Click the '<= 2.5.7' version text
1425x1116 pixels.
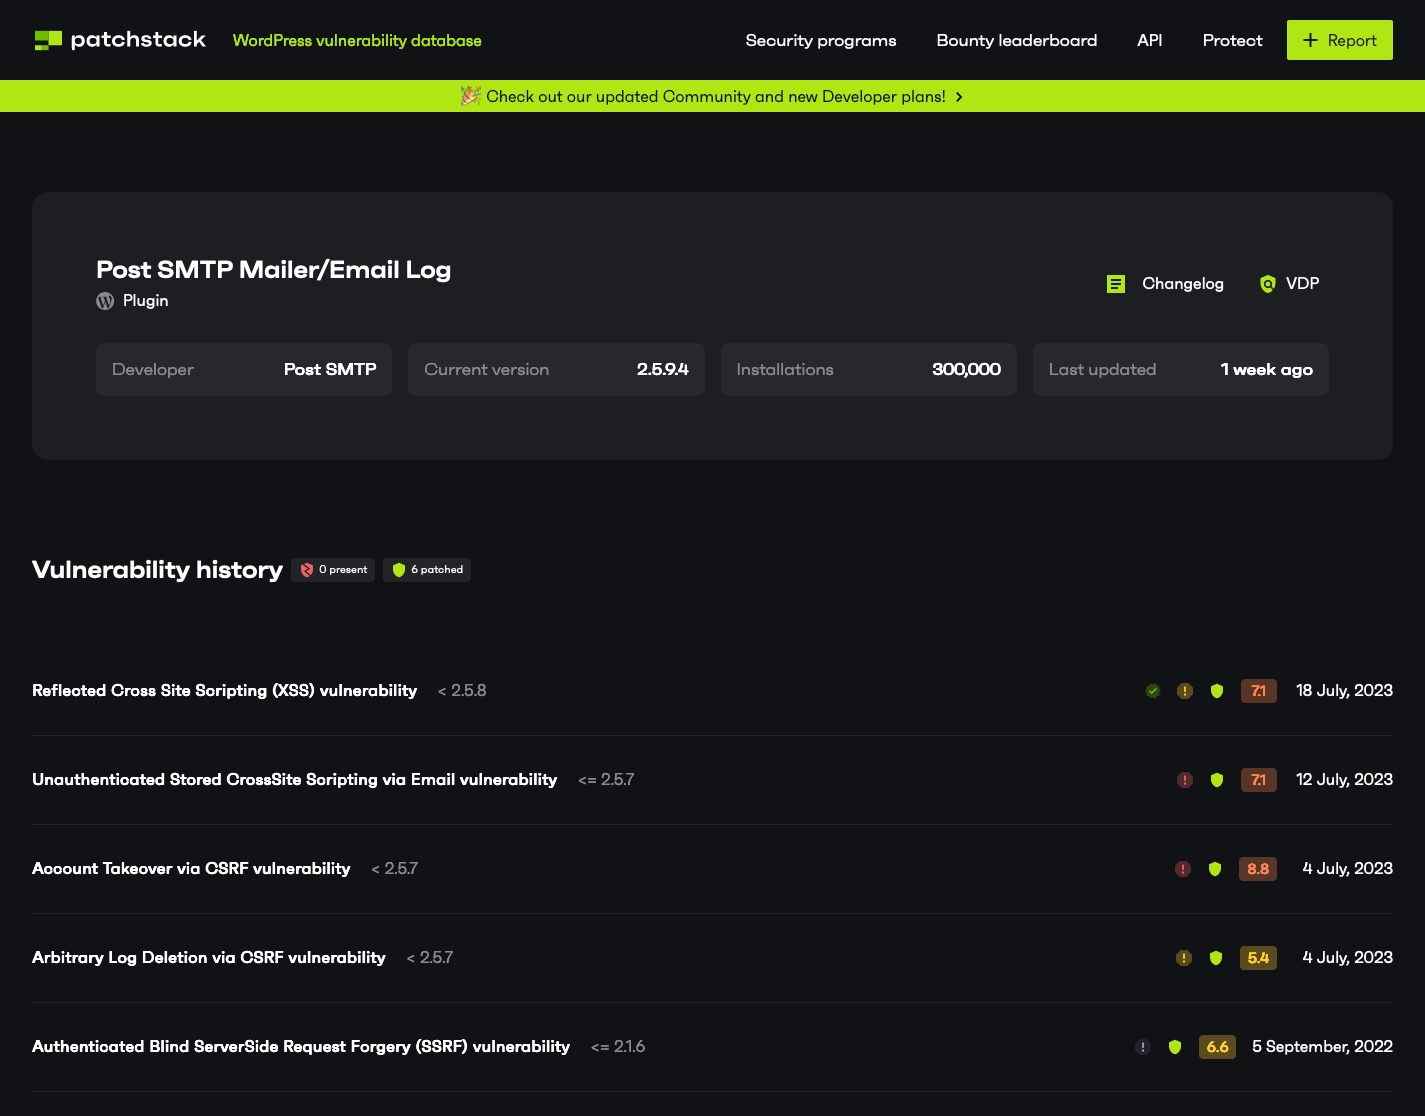(x=606, y=780)
